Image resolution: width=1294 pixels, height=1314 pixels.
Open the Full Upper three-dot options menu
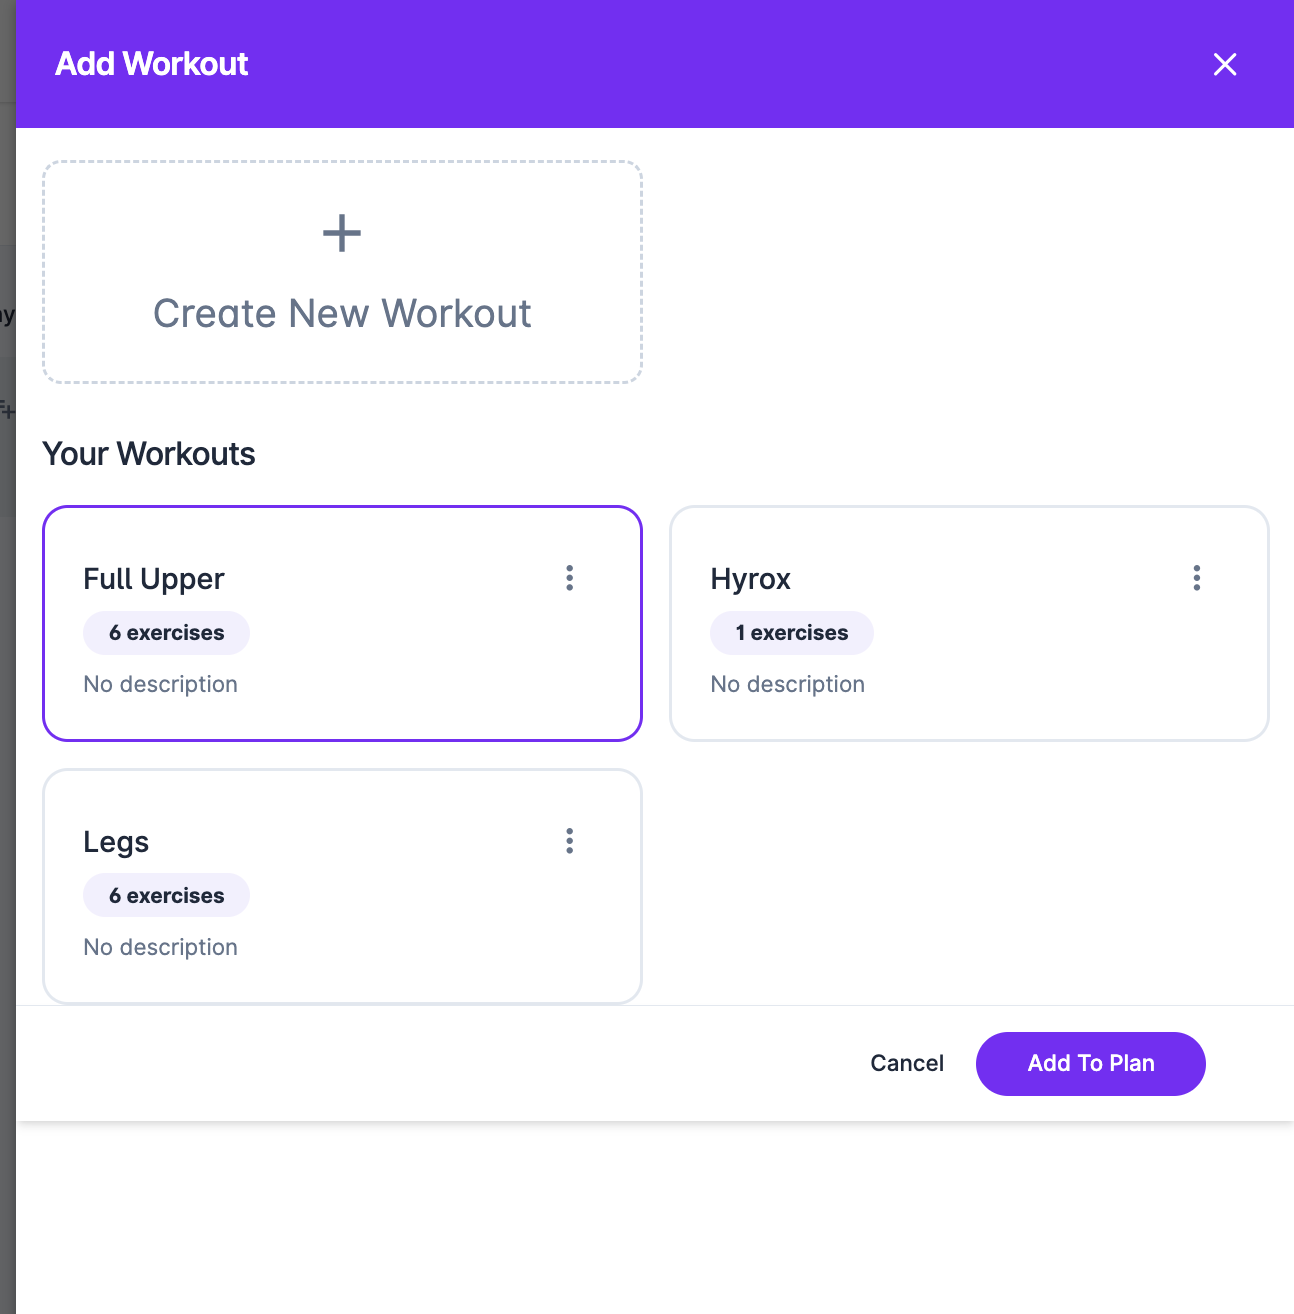coord(570,578)
